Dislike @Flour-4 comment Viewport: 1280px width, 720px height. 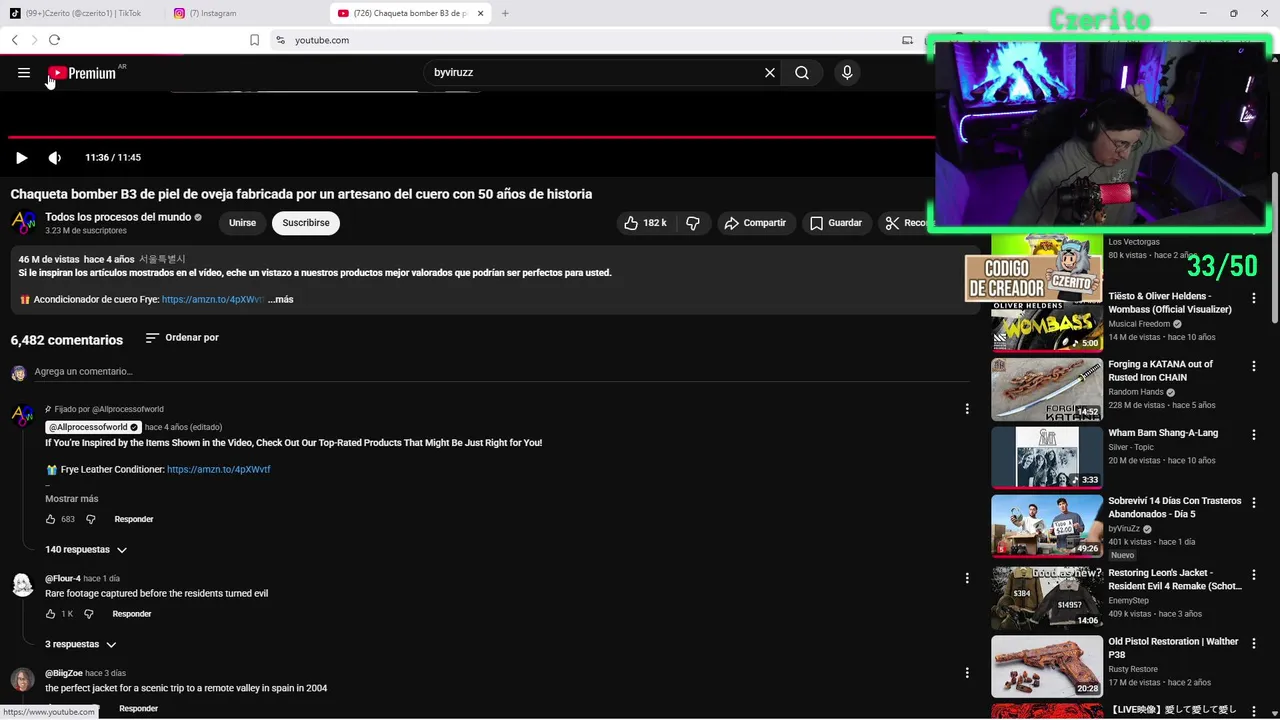[89, 614]
